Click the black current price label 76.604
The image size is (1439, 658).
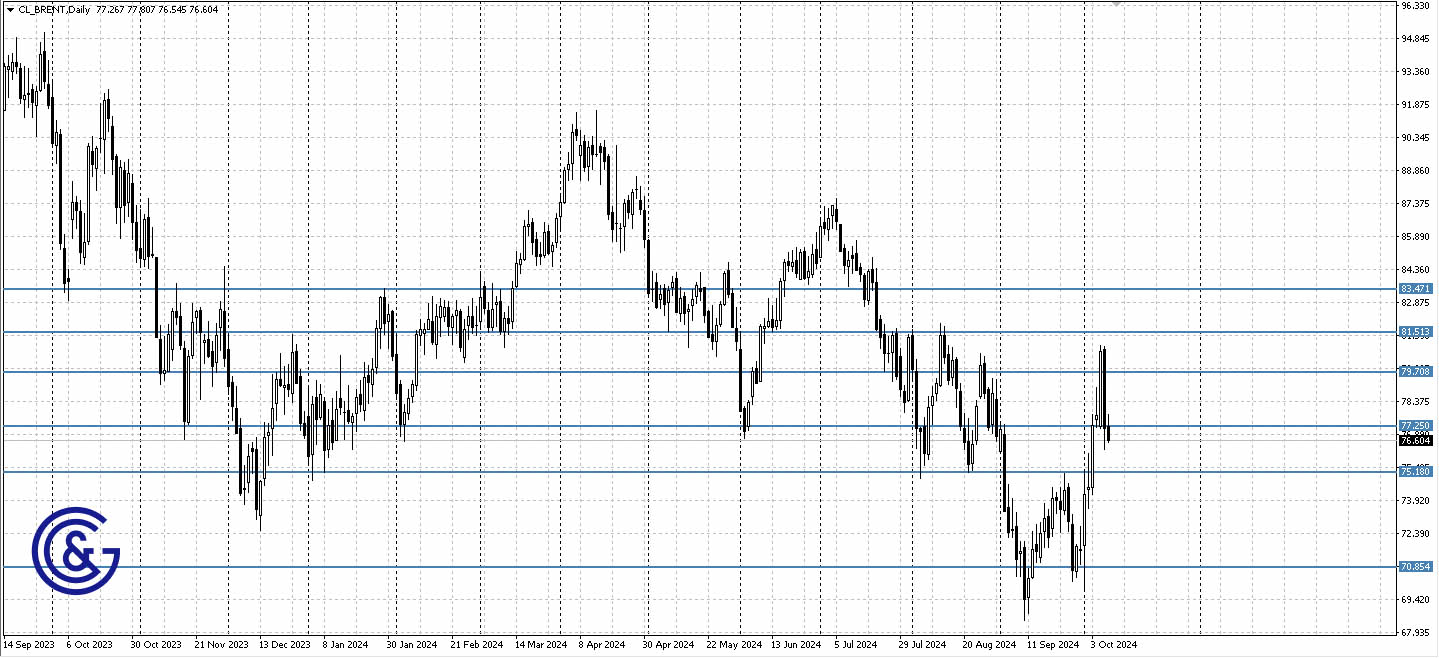pyautogui.click(x=1415, y=440)
